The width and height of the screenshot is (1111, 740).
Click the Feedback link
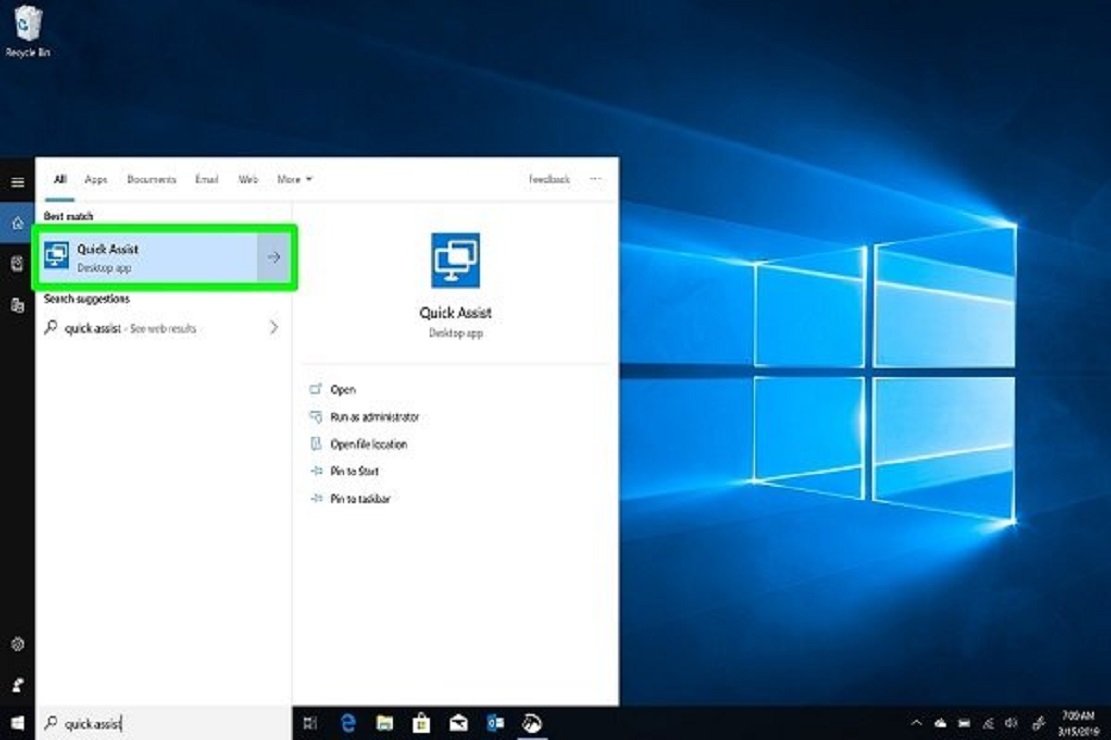coord(549,179)
